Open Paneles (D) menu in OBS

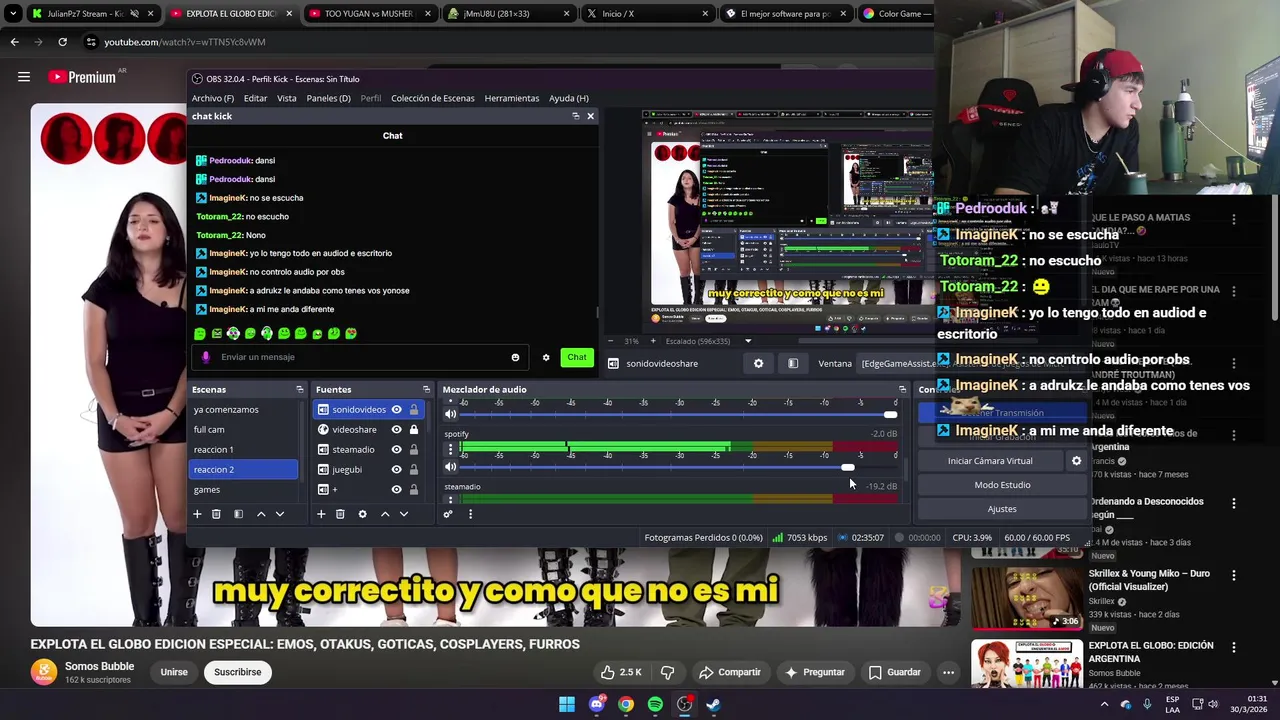point(328,98)
